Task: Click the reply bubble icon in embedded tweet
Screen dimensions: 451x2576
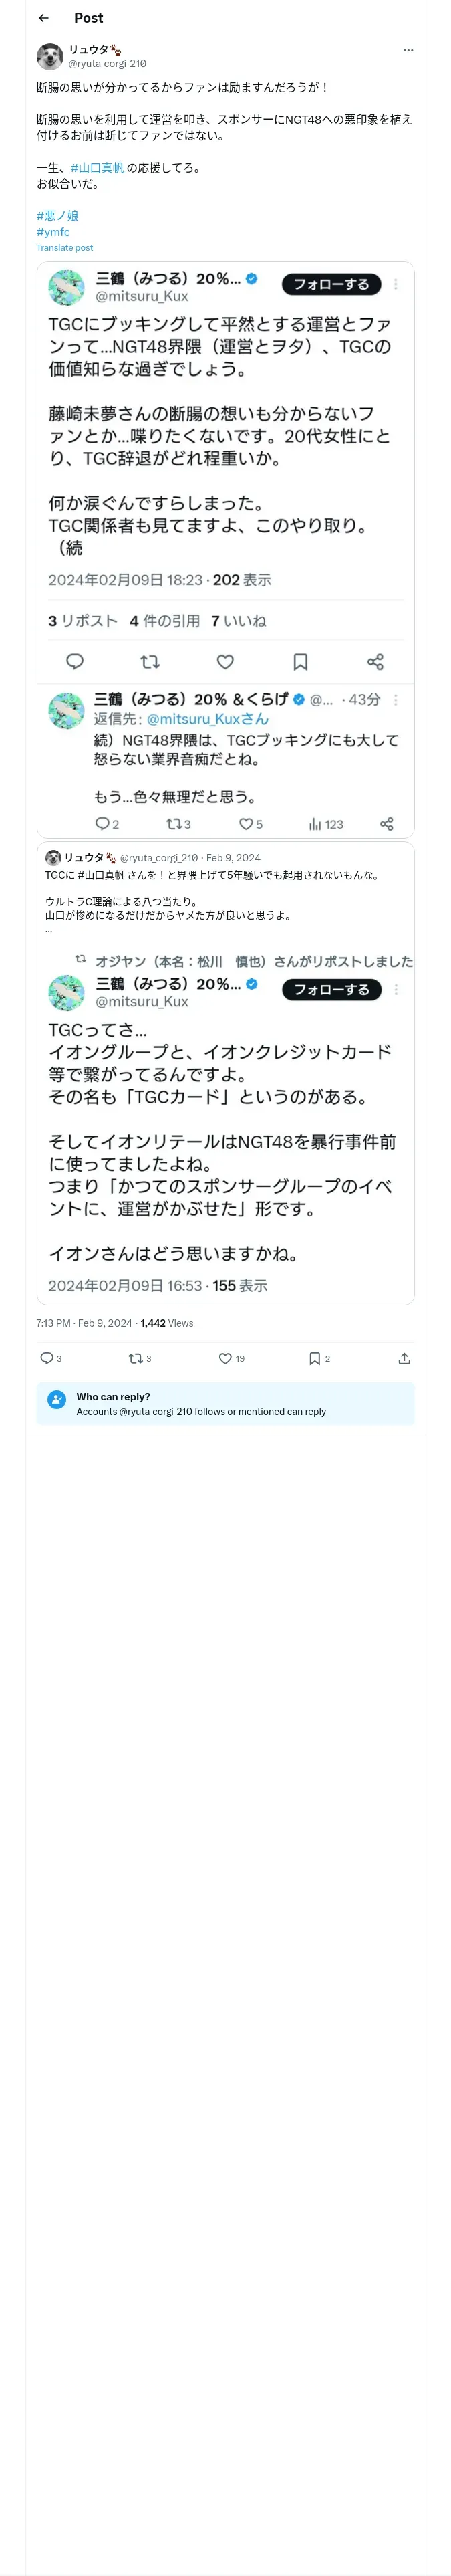Action: click(x=75, y=661)
